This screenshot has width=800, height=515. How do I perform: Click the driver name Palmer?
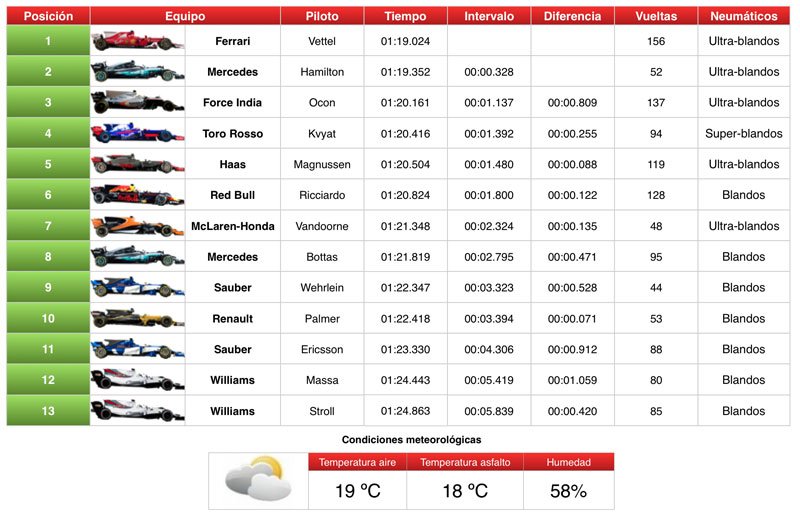click(322, 318)
